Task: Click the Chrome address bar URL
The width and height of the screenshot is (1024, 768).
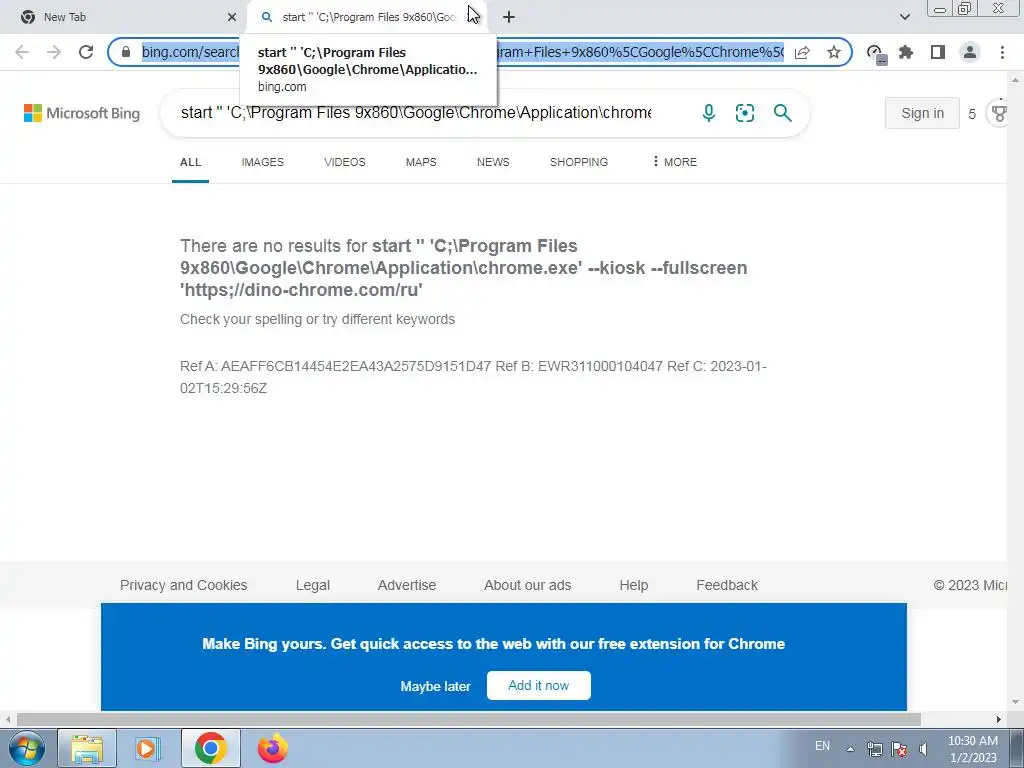Action: [462, 52]
